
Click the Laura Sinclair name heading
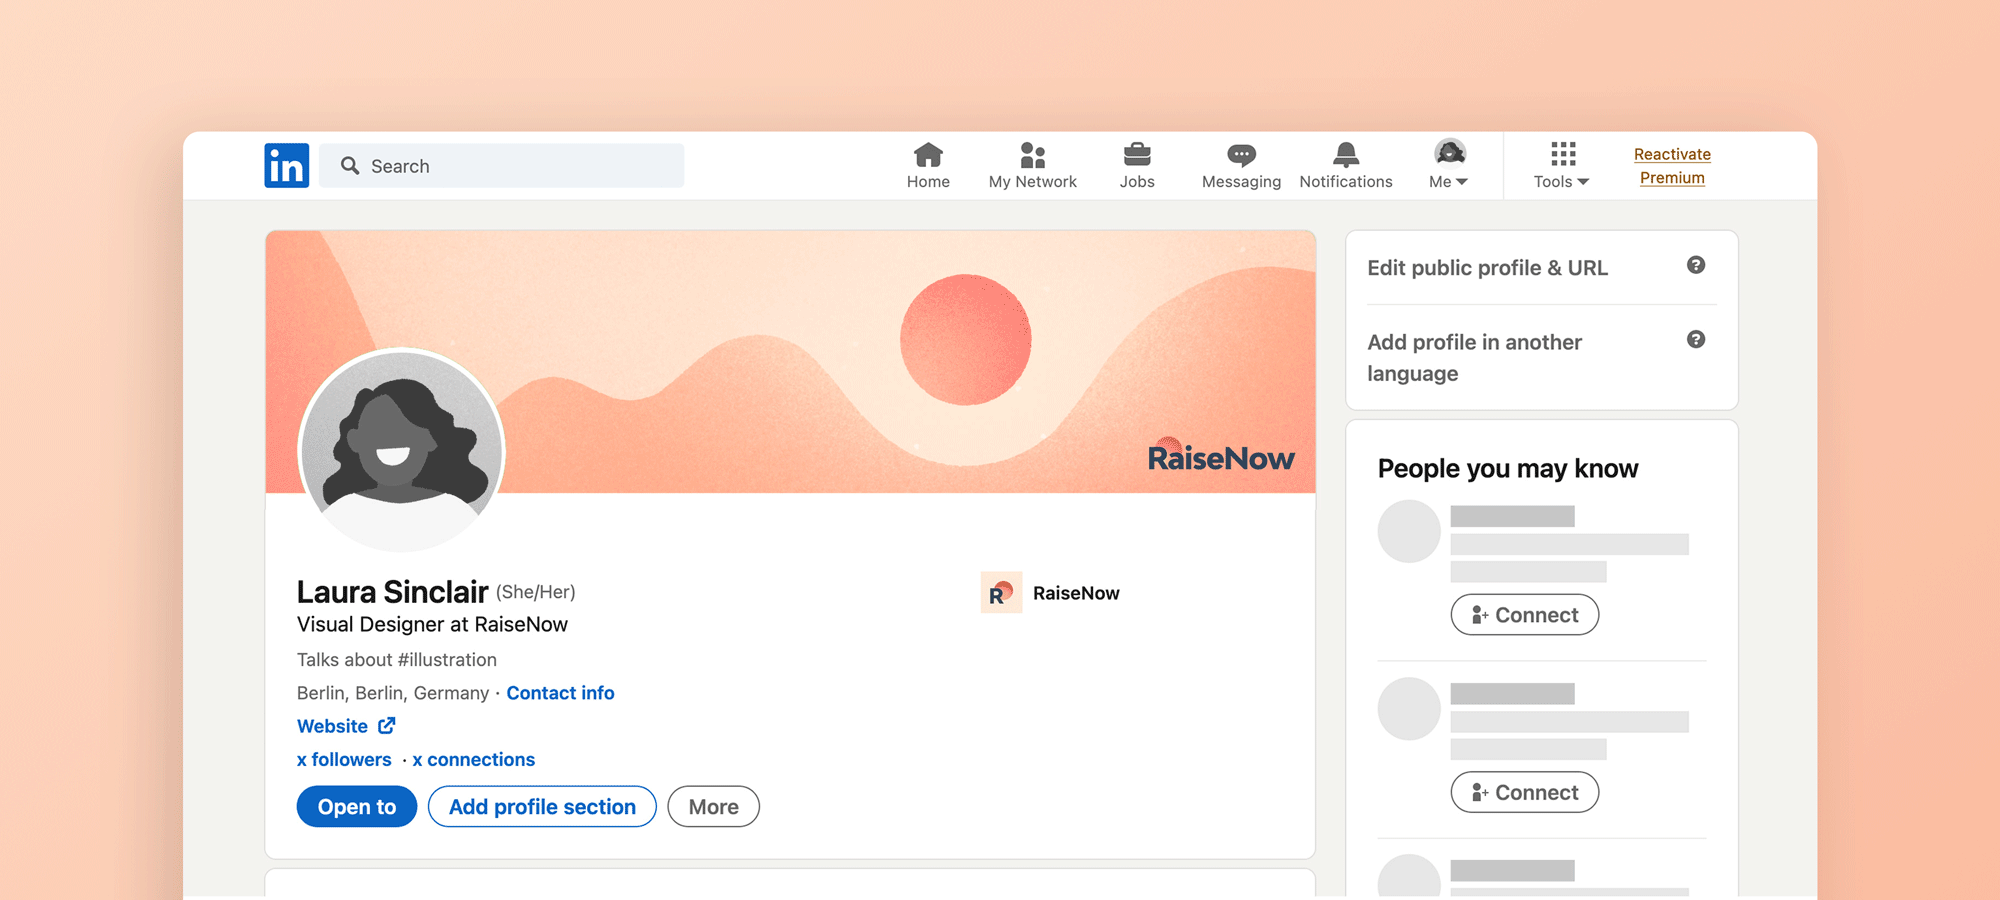point(392,592)
